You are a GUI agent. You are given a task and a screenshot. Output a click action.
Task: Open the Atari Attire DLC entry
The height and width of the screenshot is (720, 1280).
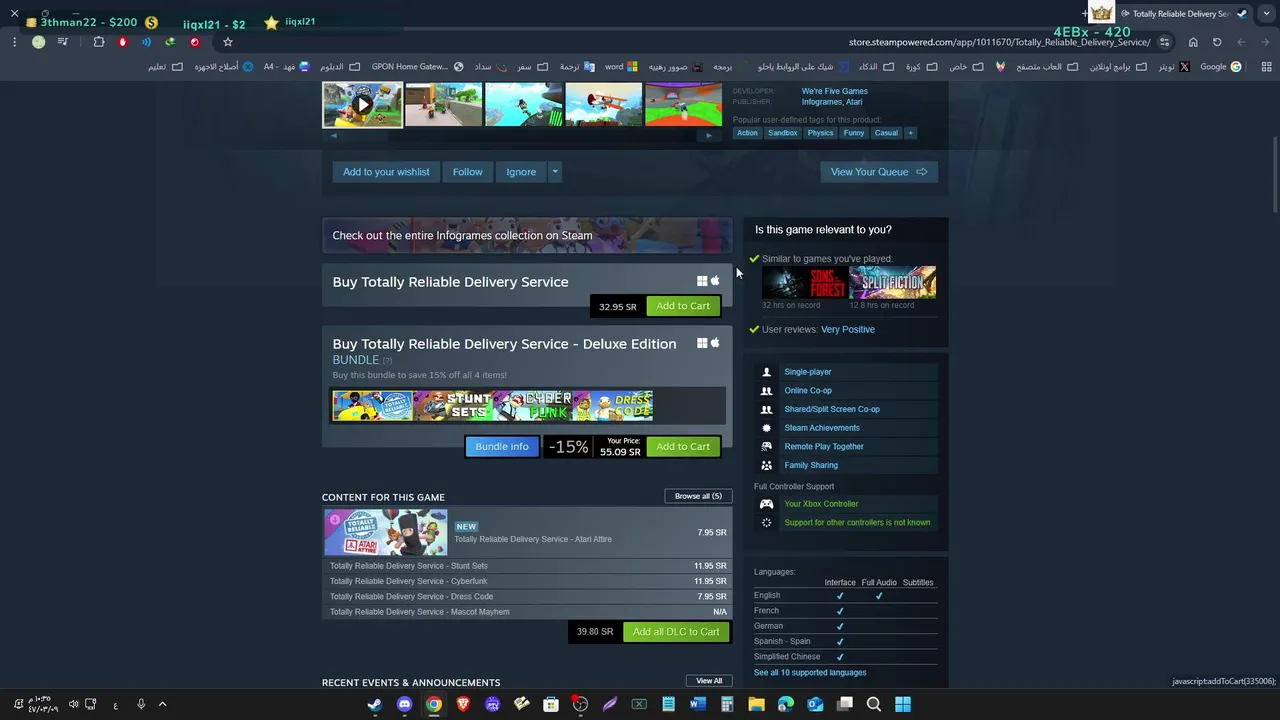click(x=527, y=533)
